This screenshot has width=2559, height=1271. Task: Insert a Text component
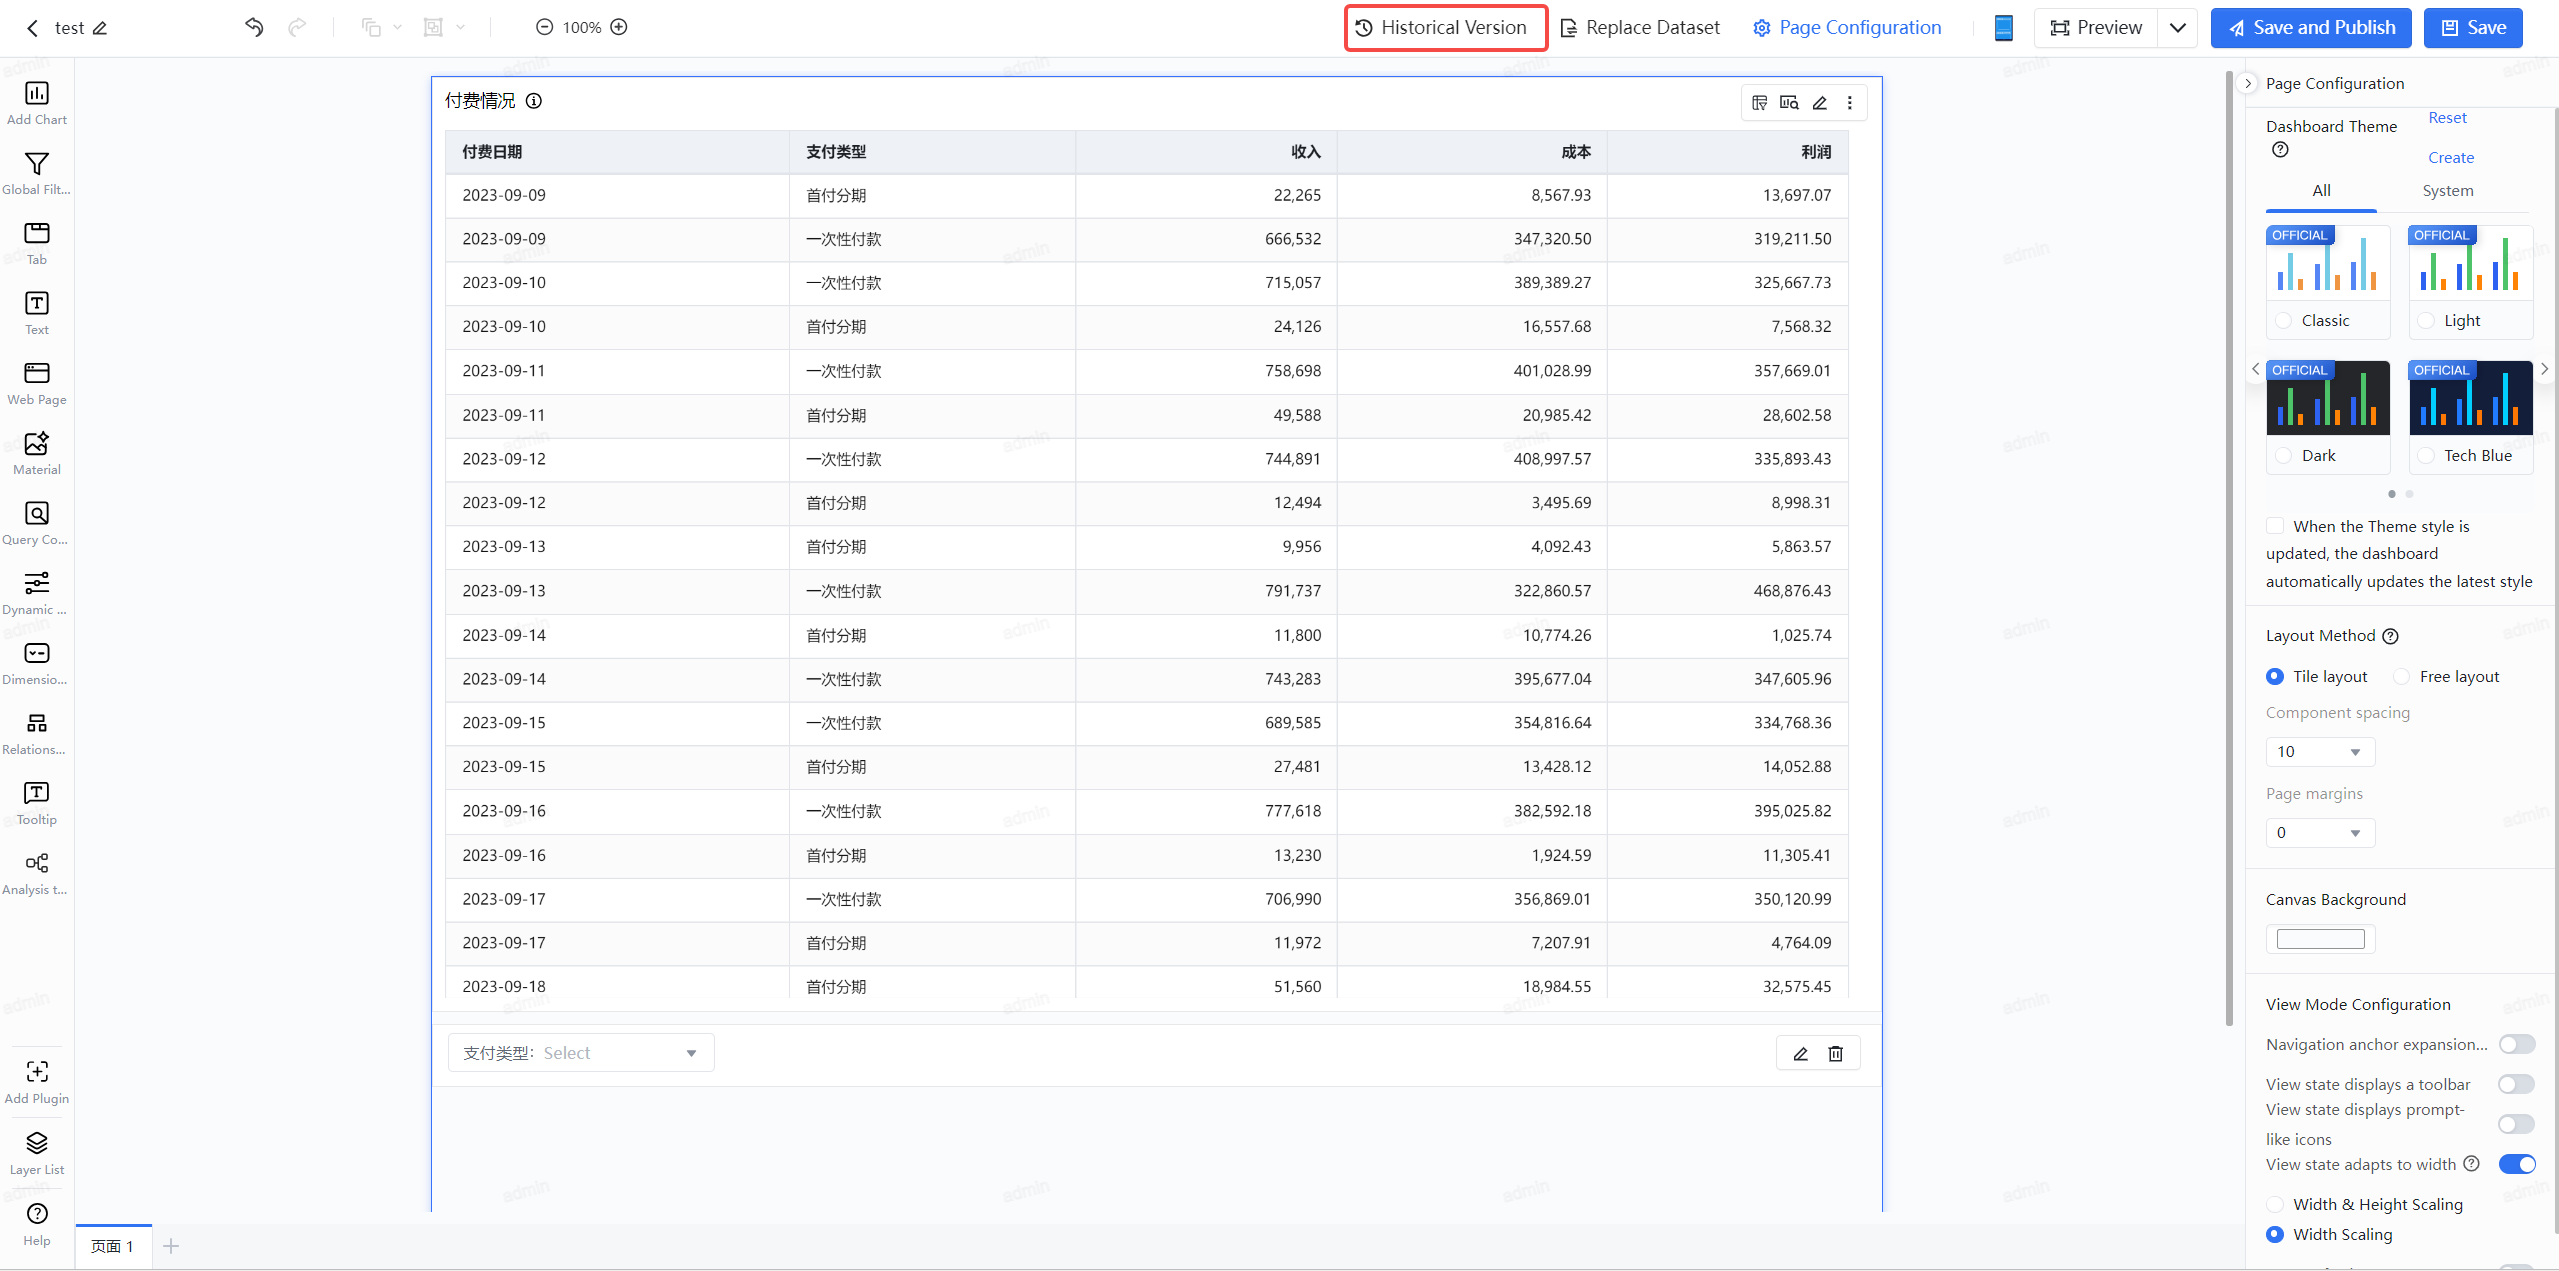(37, 314)
